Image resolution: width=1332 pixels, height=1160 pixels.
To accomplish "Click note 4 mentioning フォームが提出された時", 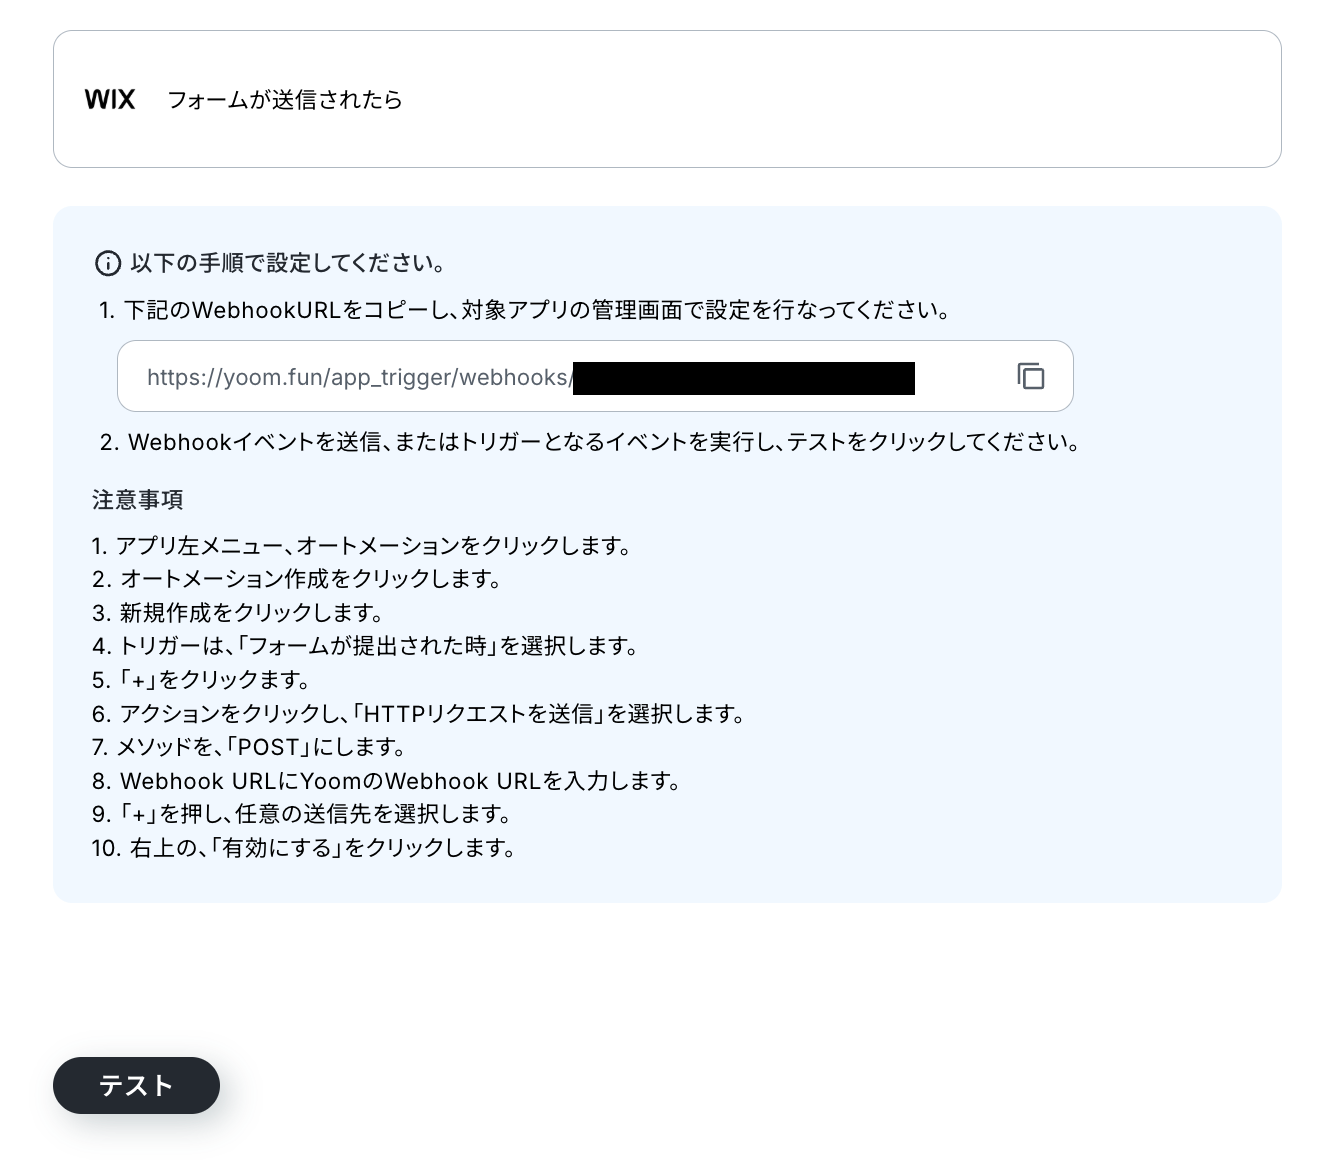I will 366,646.
